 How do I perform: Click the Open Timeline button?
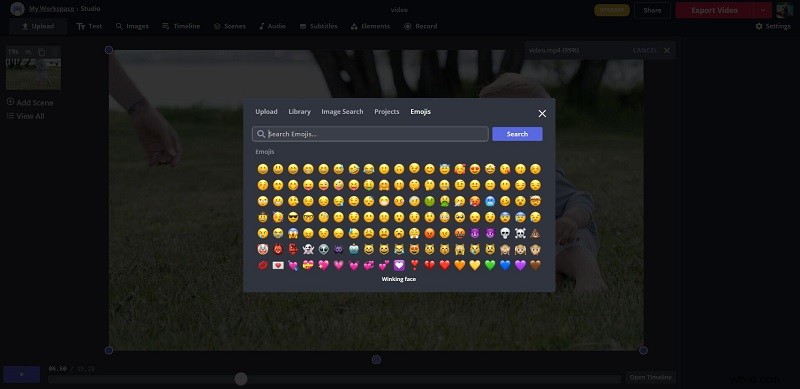pos(651,377)
